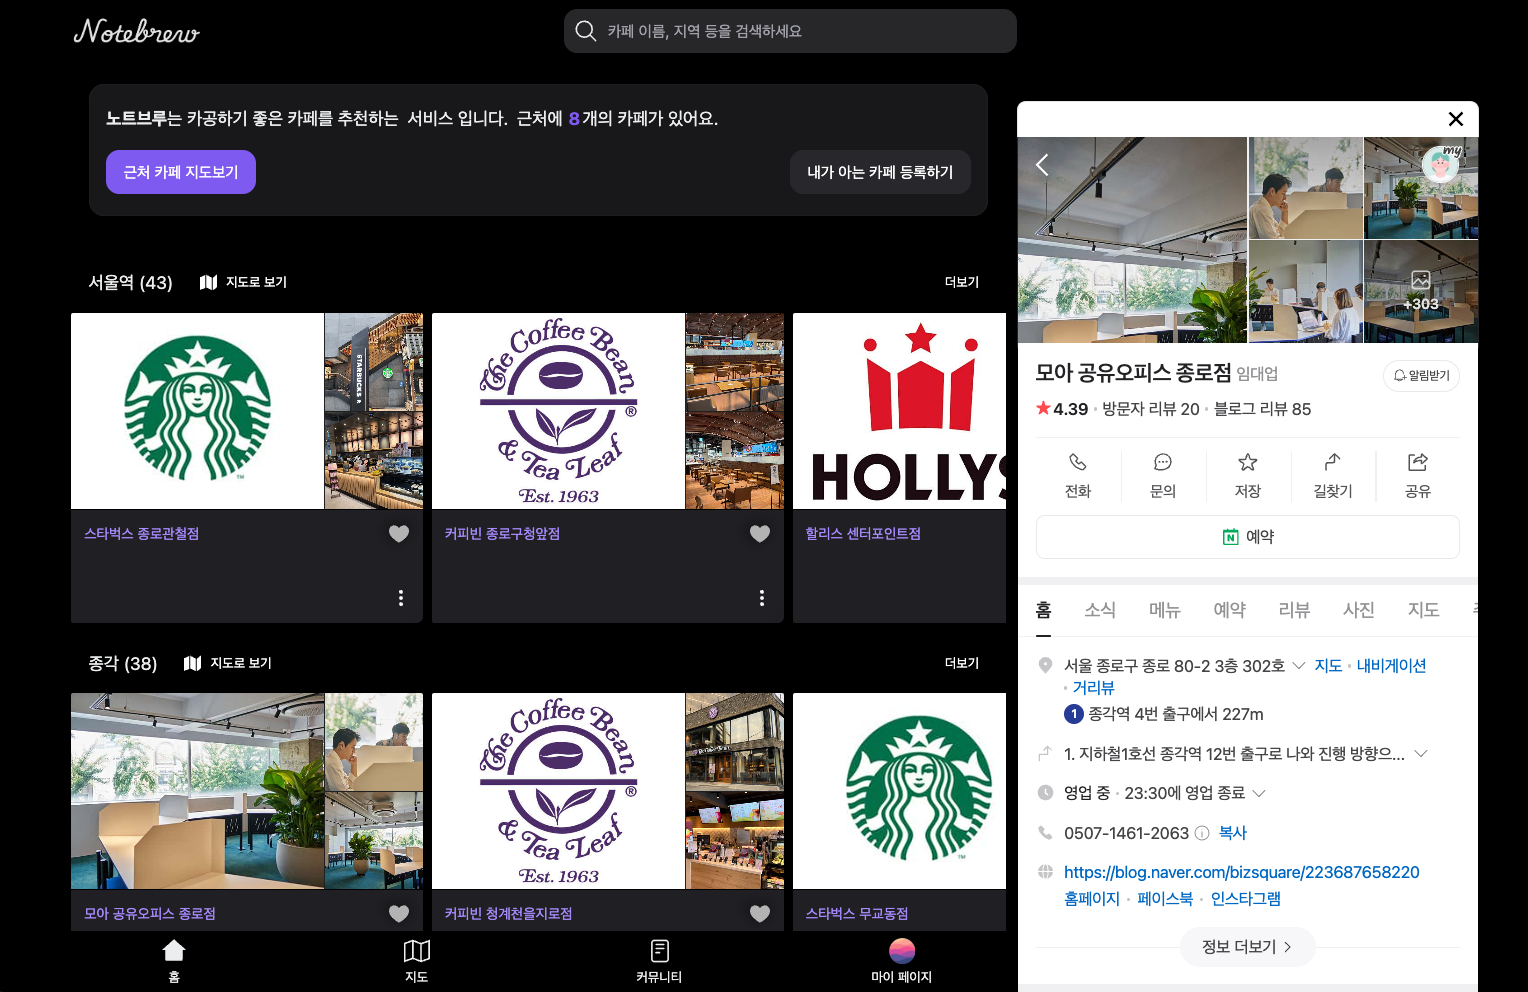Open the 지도 link beside address
The height and width of the screenshot is (992, 1528).
coord(1328,666)
